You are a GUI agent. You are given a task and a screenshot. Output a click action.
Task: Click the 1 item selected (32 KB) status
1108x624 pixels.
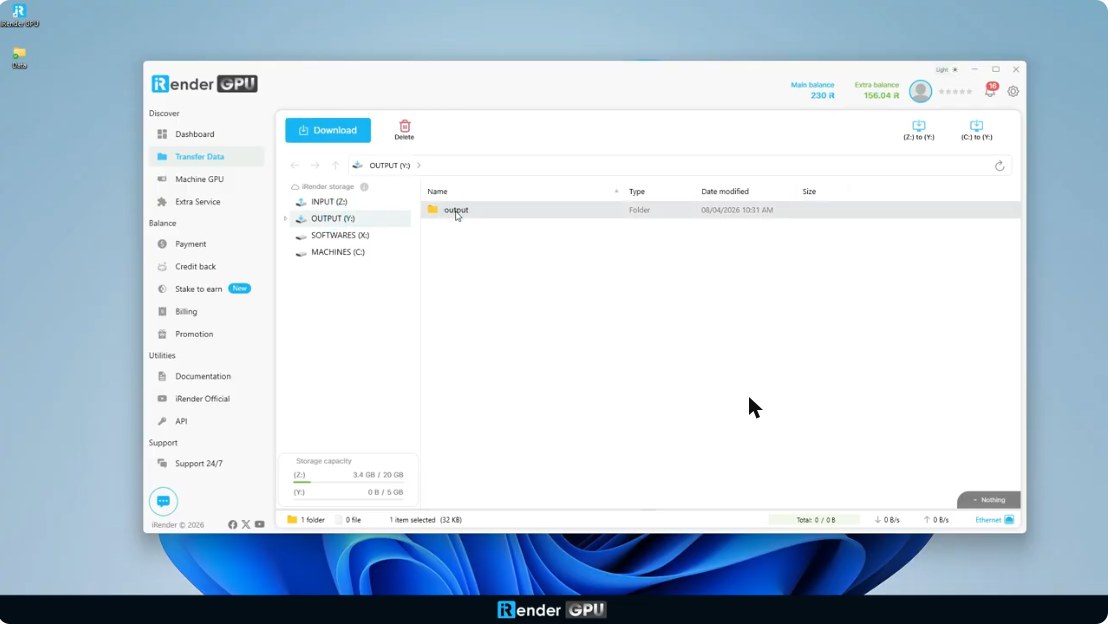point(425,519)
